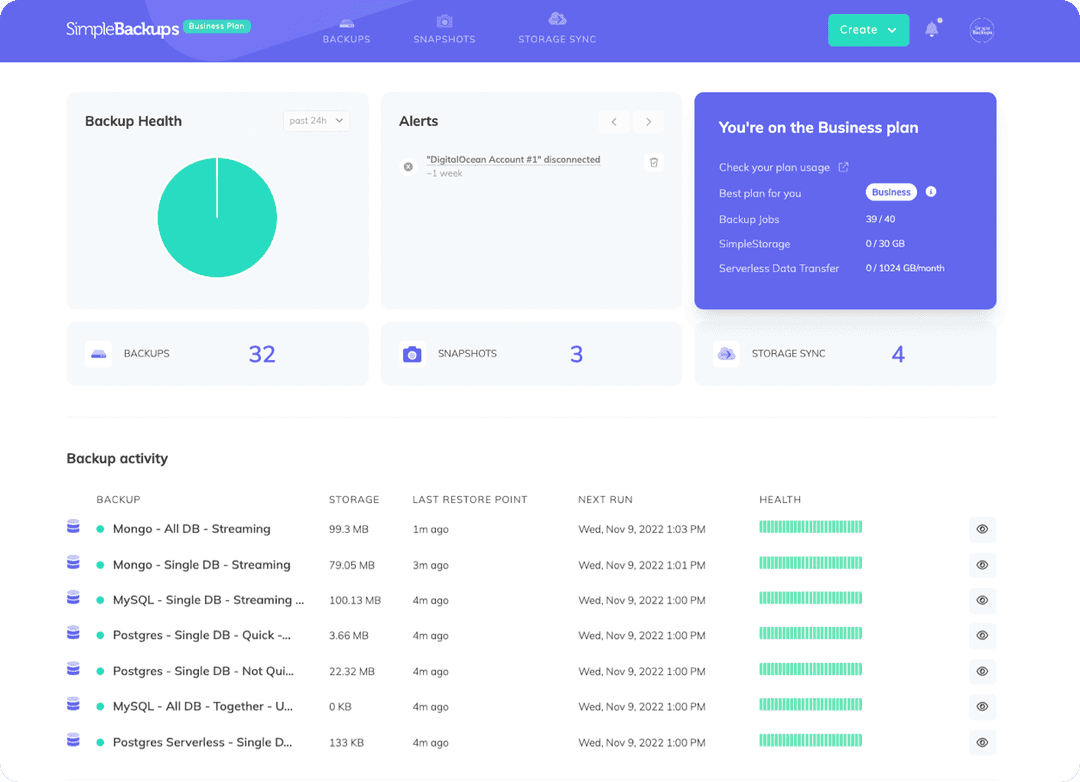Click database icon for Postgres - Single DB - Not Qui...
Screen dimensions: 1080x782
point(73,669)
